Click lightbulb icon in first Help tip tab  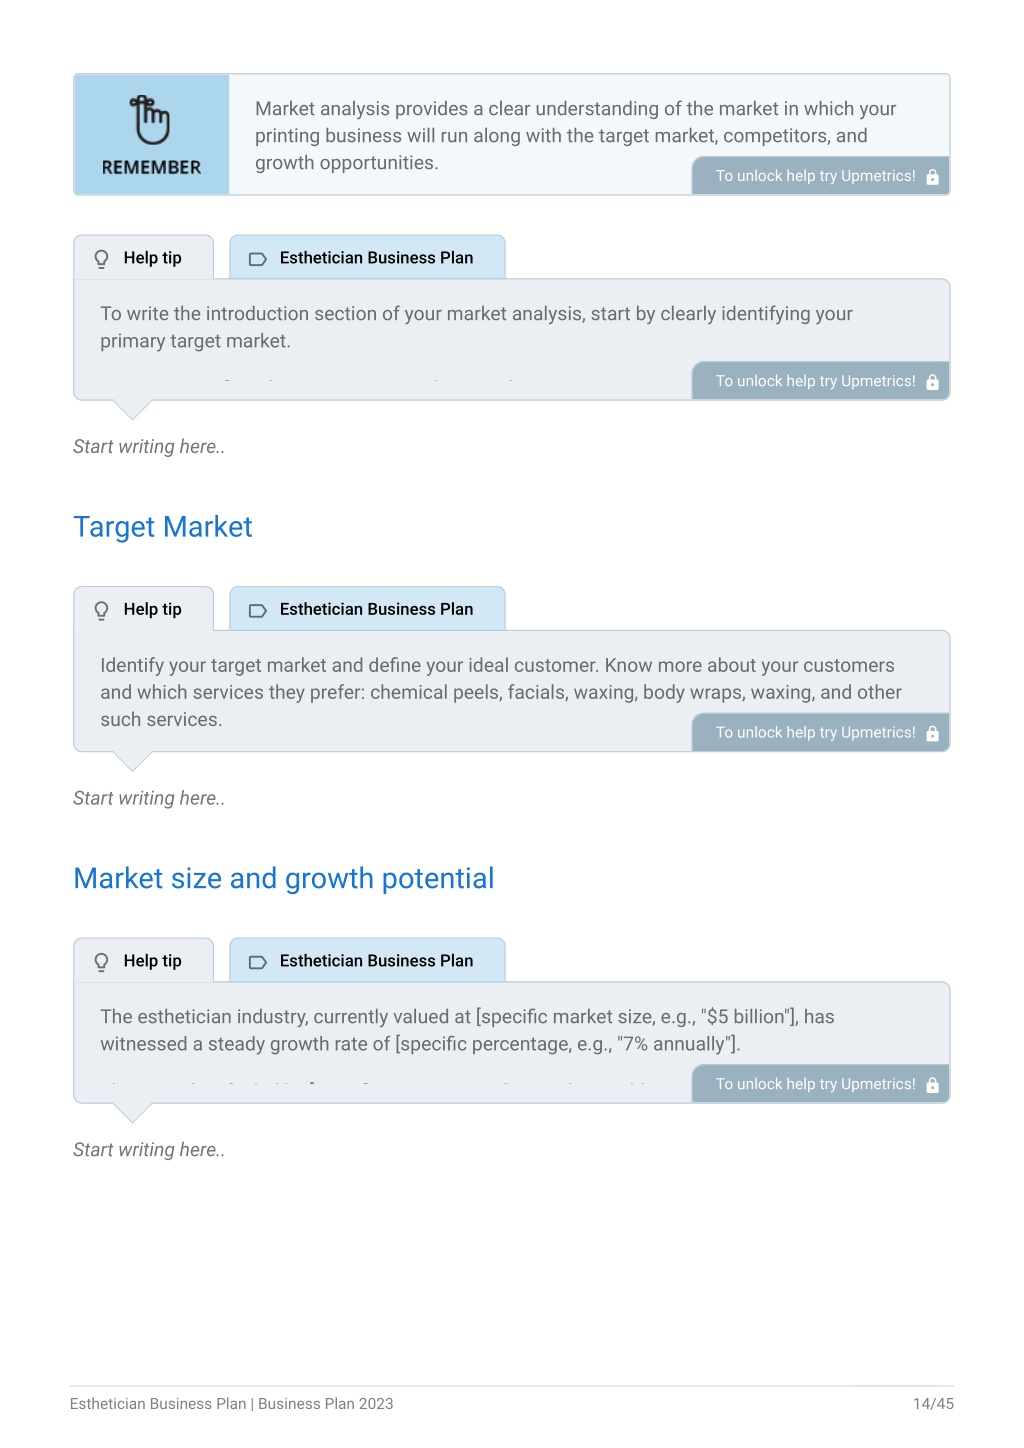tap(101, 259)
